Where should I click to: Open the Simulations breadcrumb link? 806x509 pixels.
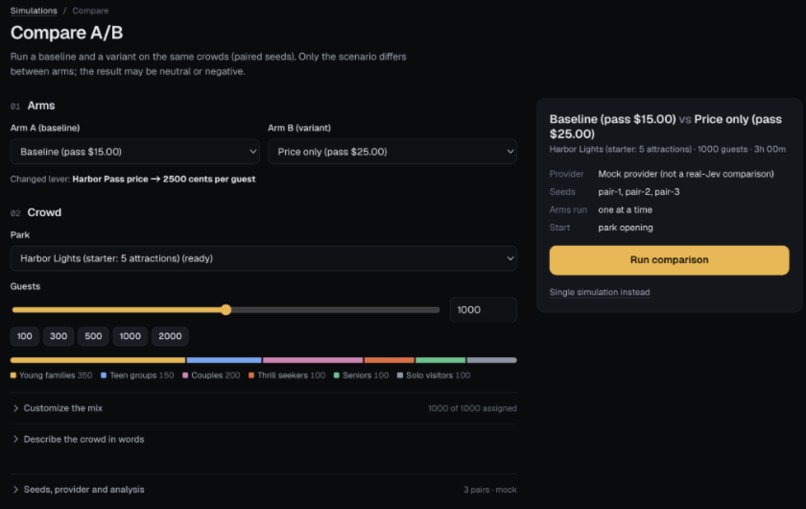point(33,11)
